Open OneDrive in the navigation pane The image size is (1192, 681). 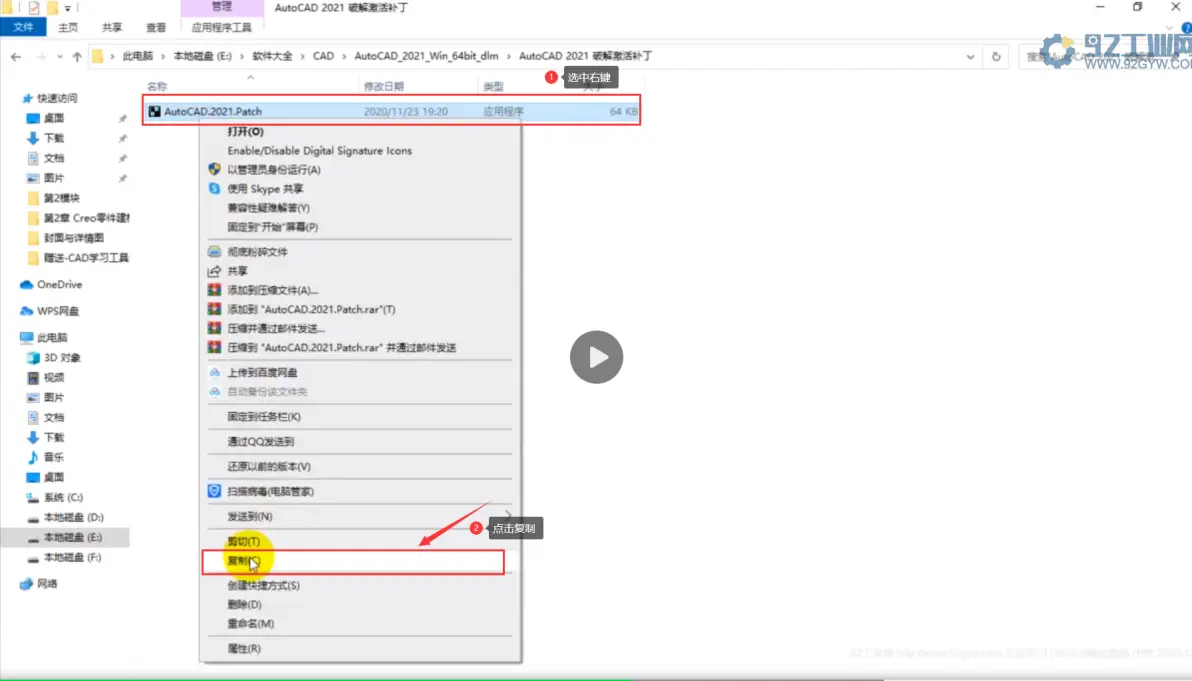coord(59,284)
